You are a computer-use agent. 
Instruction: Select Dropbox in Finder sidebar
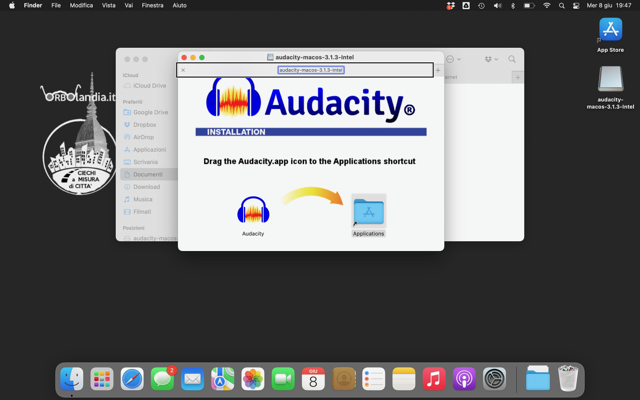click(x=149, y=124)
